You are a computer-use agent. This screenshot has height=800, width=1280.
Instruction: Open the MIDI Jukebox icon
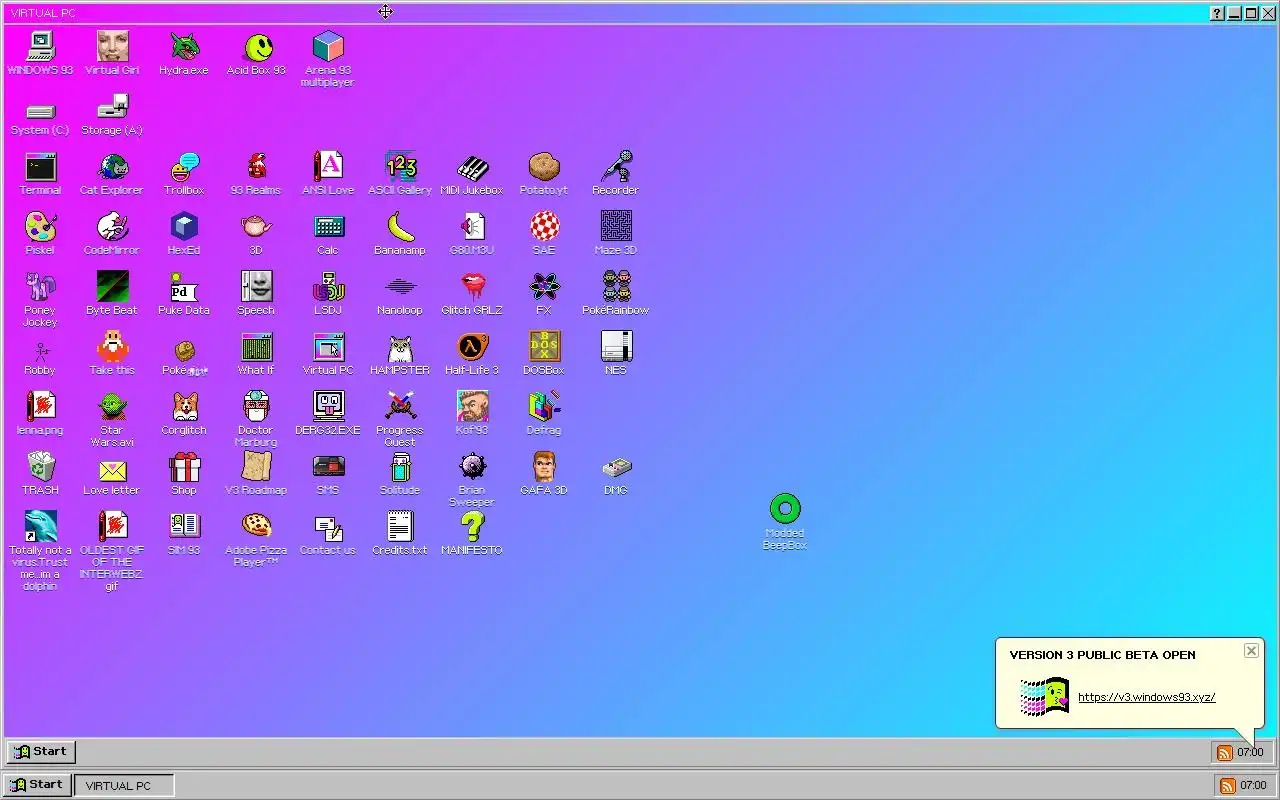tap(472, 174)
